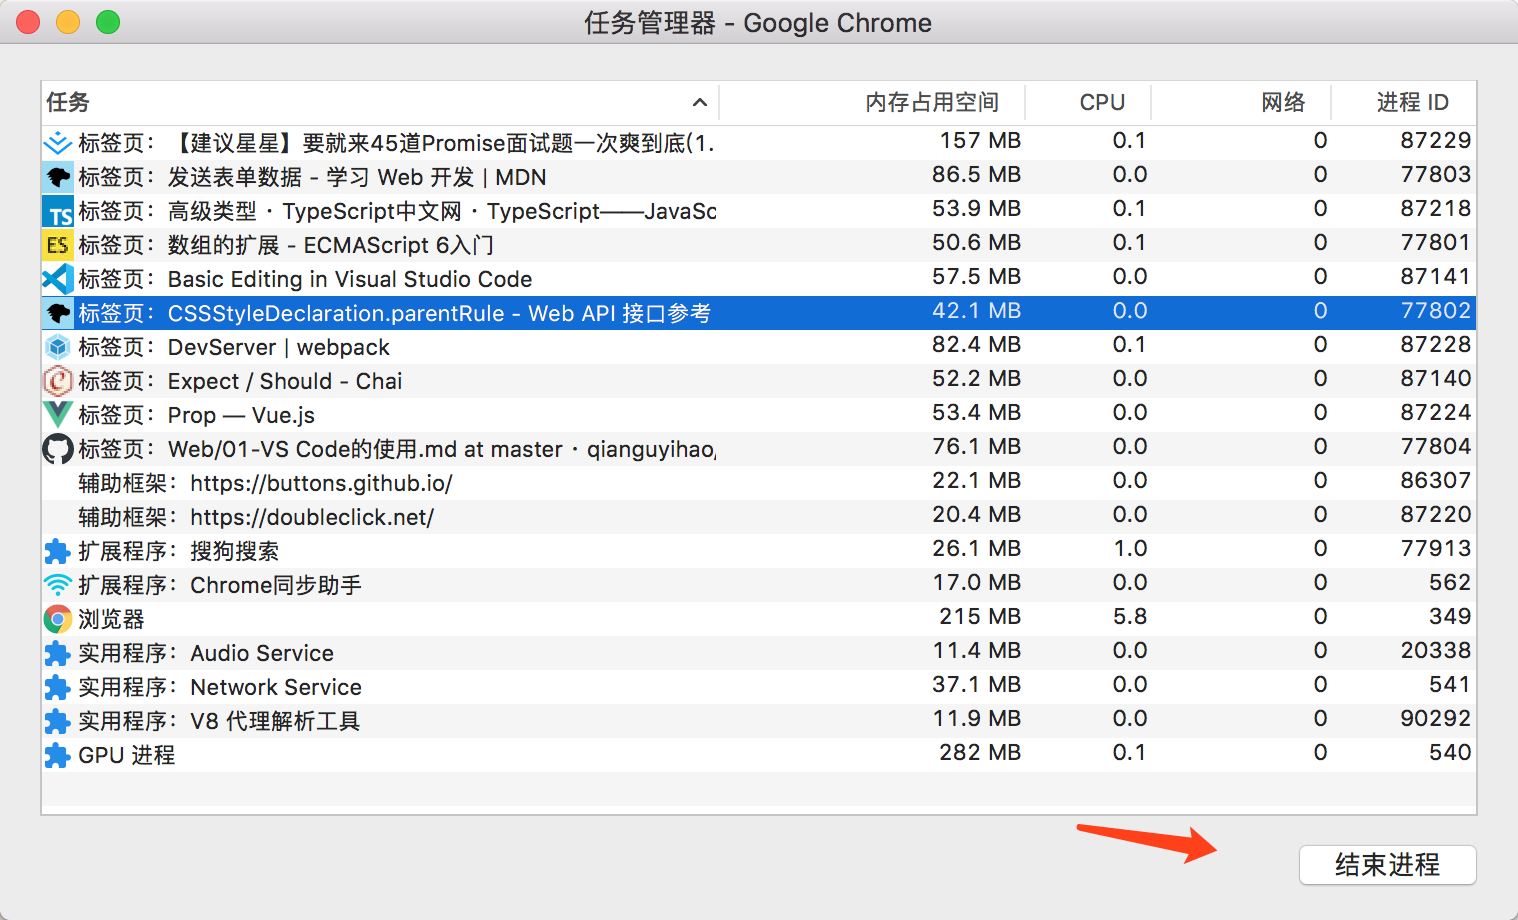Select the 45道Promise面试题 tab row
Image resolution: width=1518 pixels, height=920 pixels.
759,143
